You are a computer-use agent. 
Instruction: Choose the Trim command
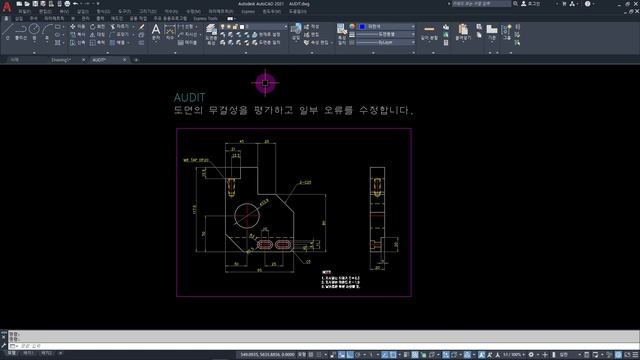click(x=120, y=27)
